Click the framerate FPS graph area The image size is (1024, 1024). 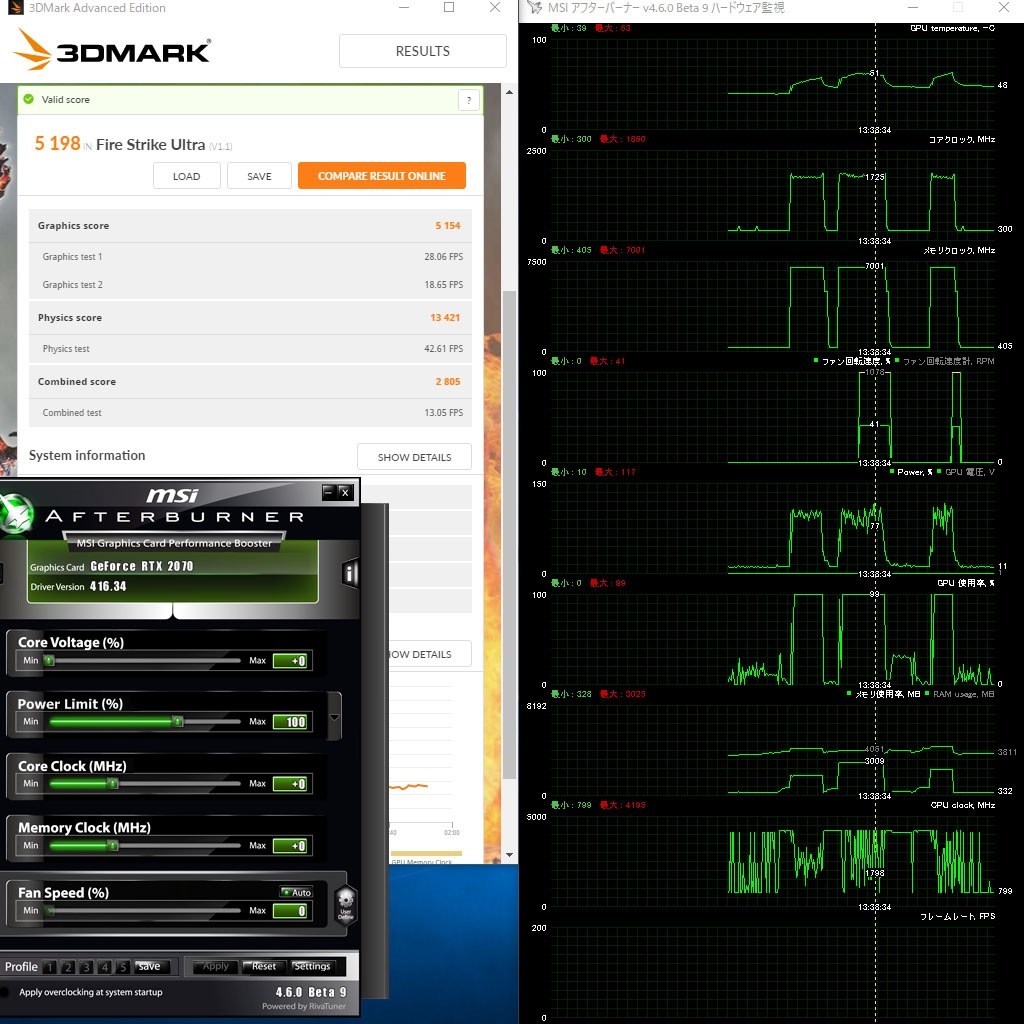(x=772, y=973)
